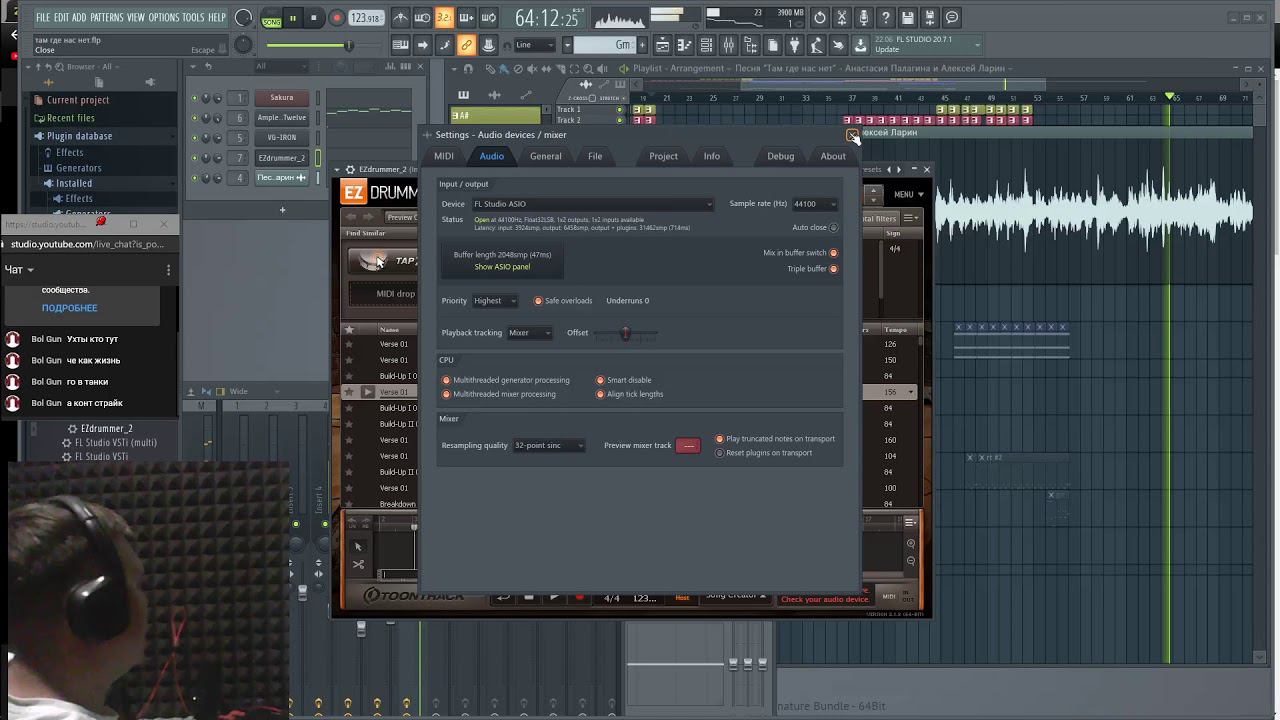Select the Sakura channel button

[282, 98]
